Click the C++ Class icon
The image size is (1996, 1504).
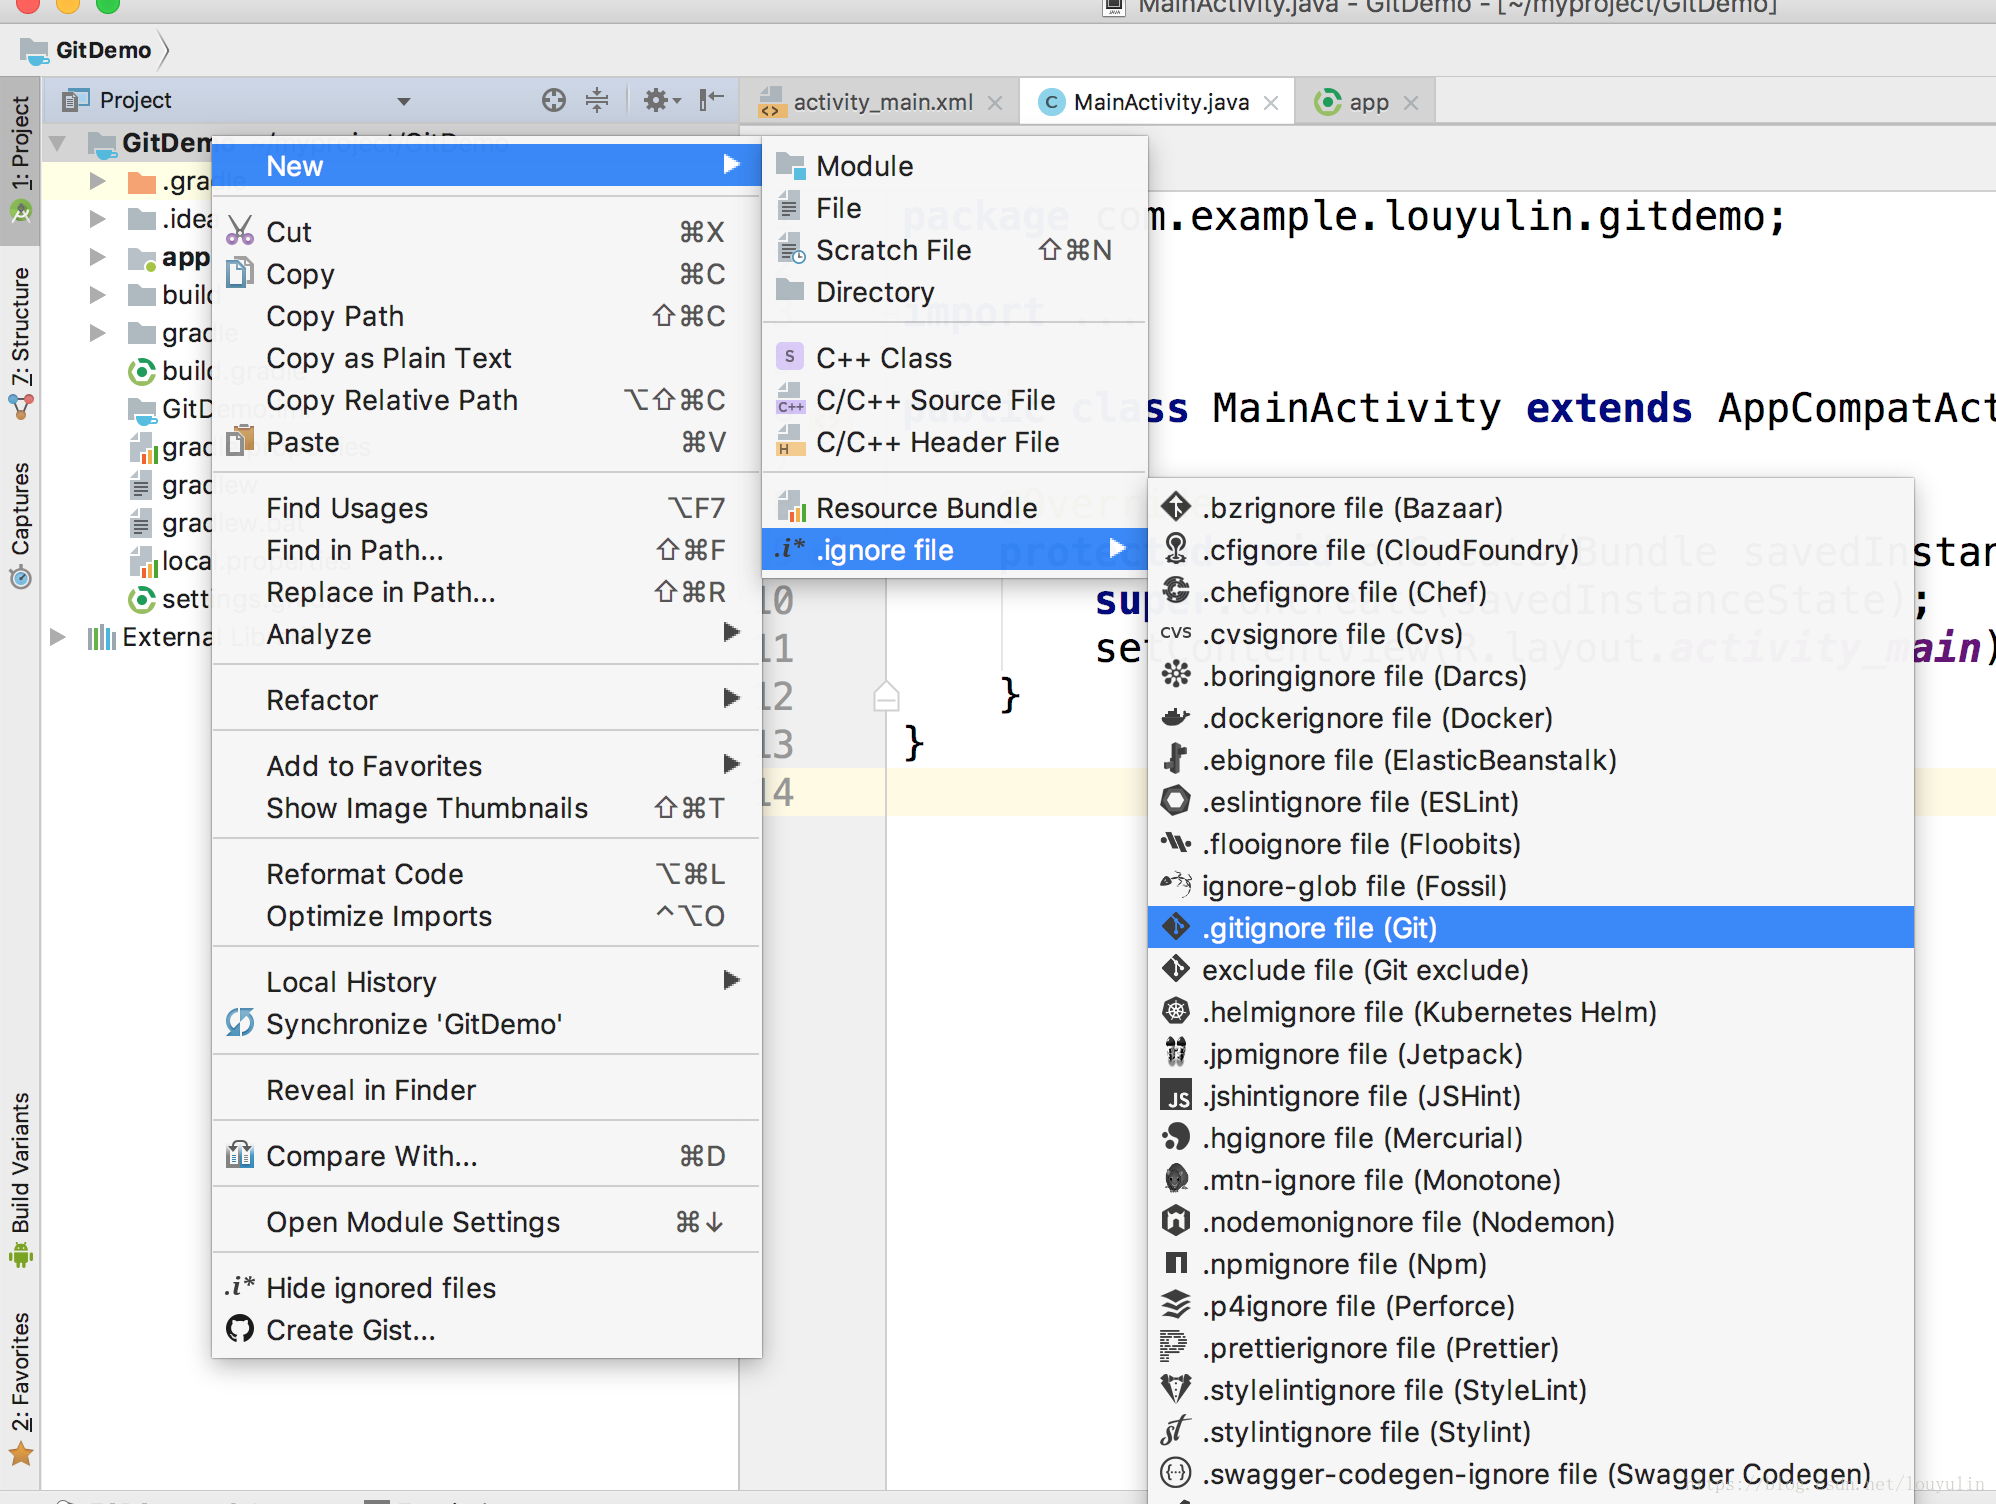(x=790, y=357)
